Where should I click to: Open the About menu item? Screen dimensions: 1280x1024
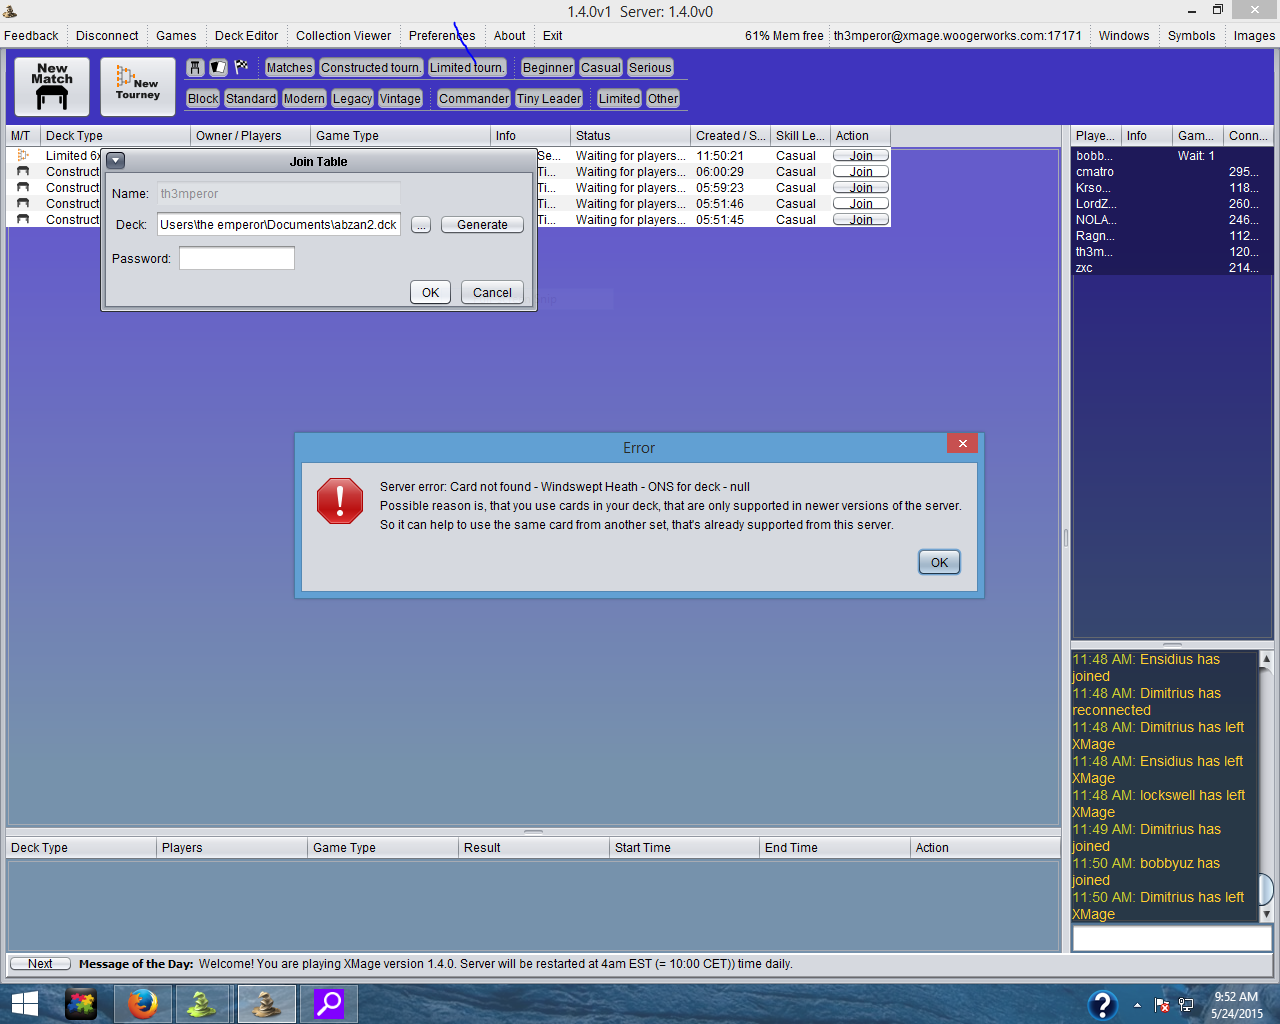pos(509,35)
